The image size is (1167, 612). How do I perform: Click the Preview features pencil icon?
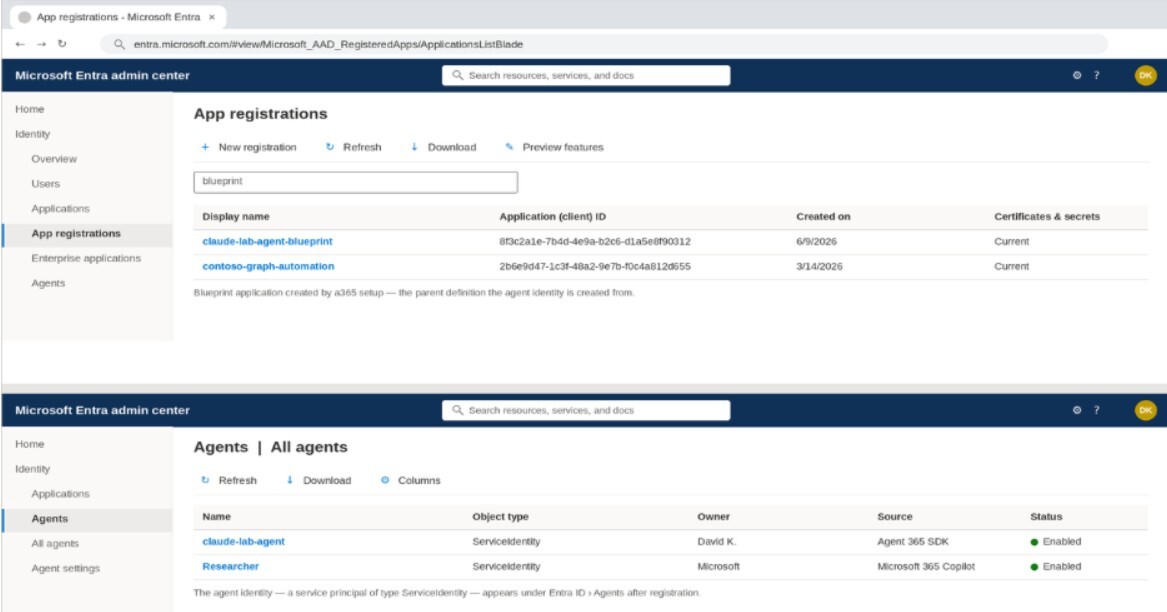click(x=509, y=147)
